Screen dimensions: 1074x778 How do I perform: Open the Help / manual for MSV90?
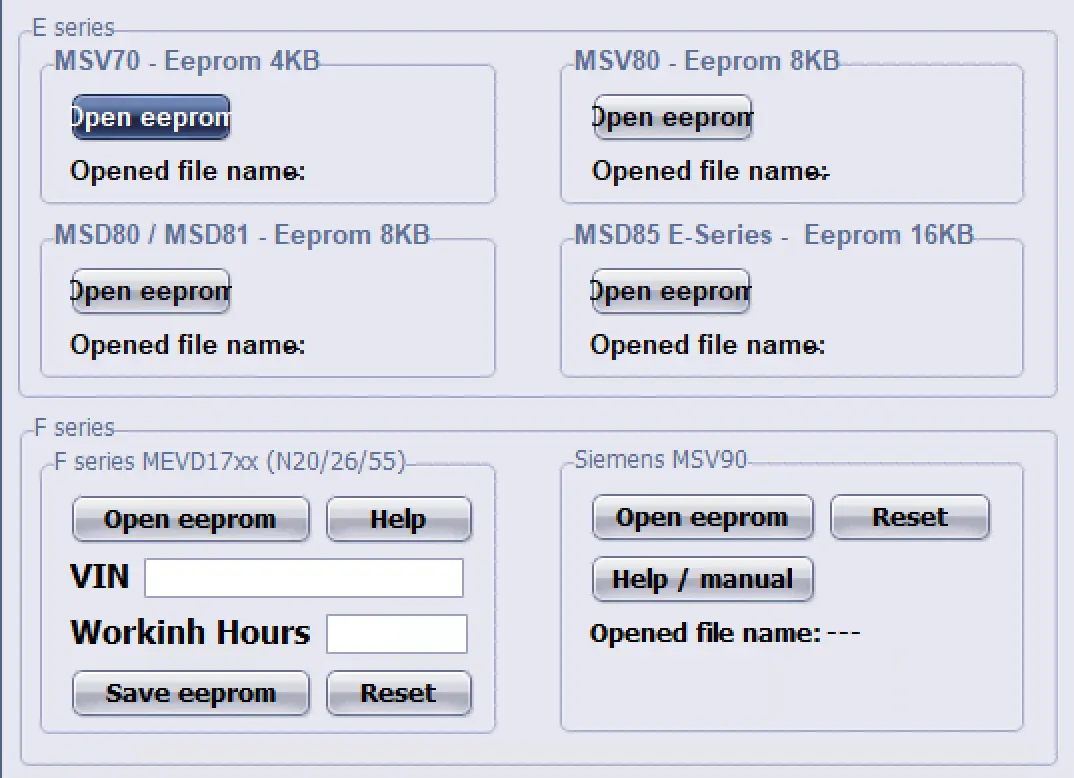(x=702, y=578)
